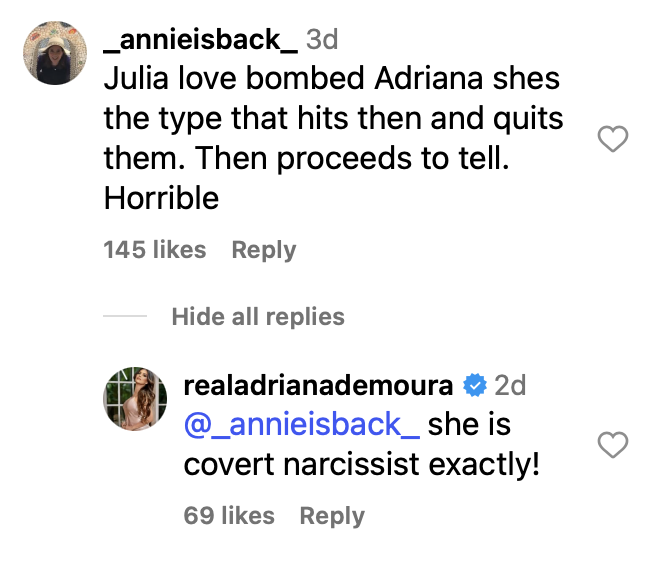Collapse replies with Hide all replies

coord(258,317)
